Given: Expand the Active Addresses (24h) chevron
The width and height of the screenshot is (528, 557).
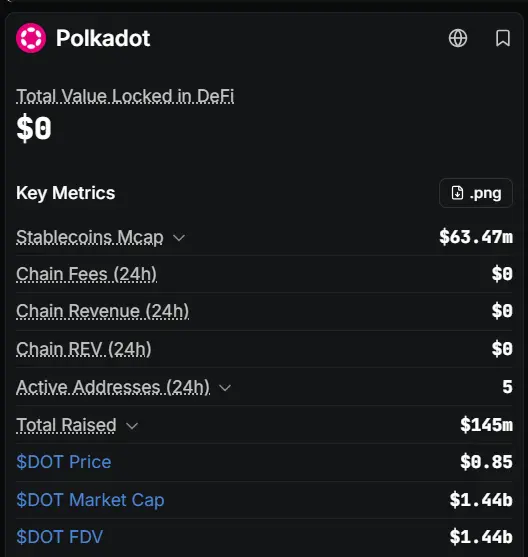Looking at the screenshot, I should point(225,388).
